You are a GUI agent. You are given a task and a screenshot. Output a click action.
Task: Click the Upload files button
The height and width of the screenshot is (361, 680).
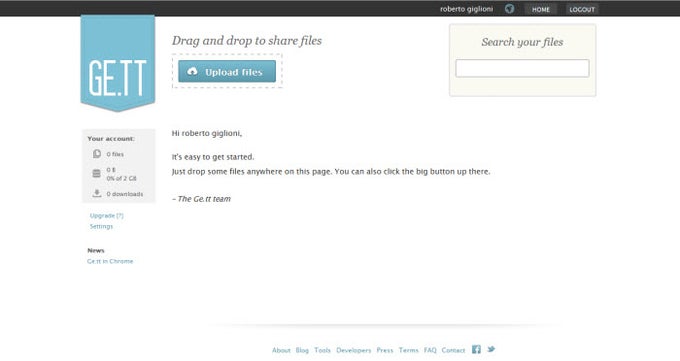click(227, 72)
